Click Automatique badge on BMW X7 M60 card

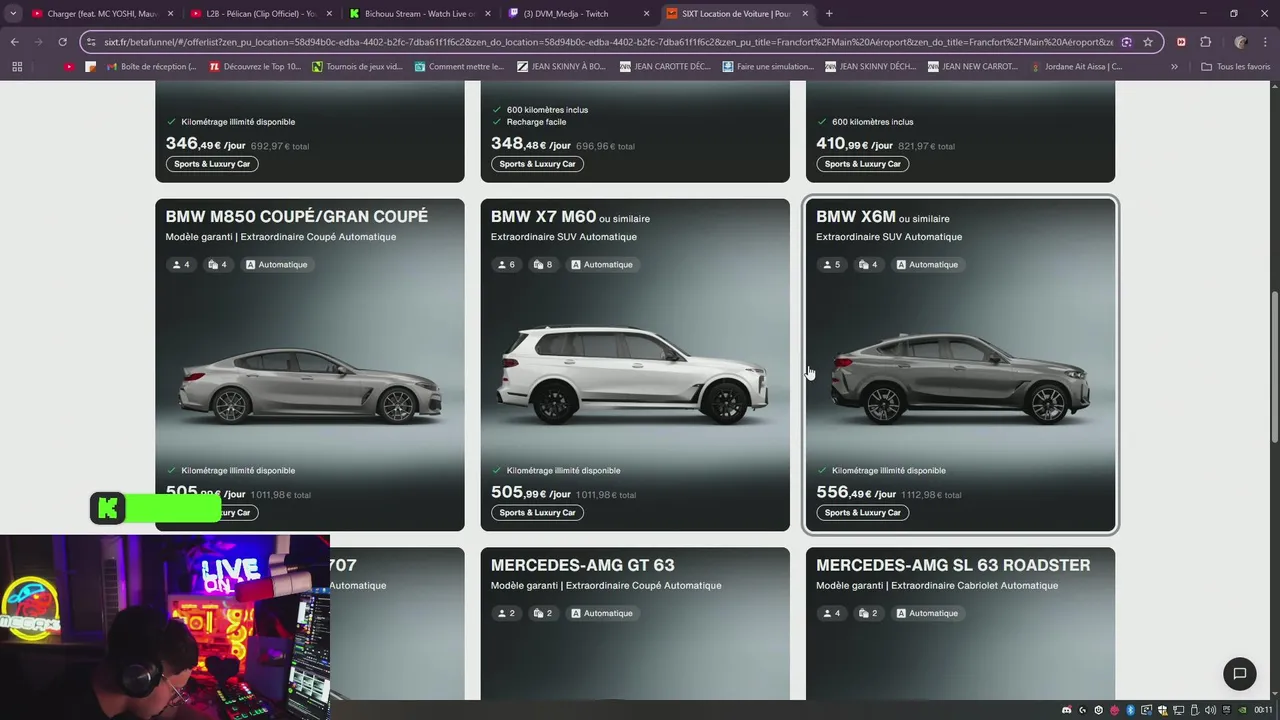coord(602,265)
